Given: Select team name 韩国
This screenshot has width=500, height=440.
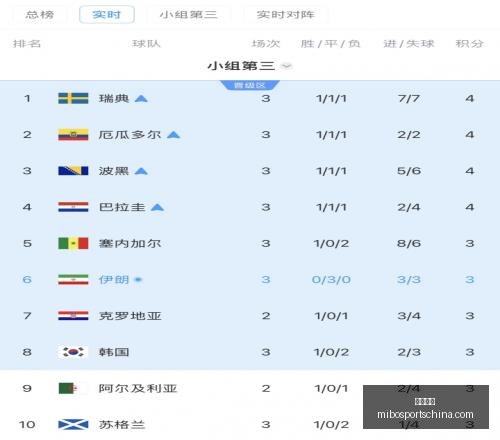Looking at the screenshot, I should click(x=114, y=352).
